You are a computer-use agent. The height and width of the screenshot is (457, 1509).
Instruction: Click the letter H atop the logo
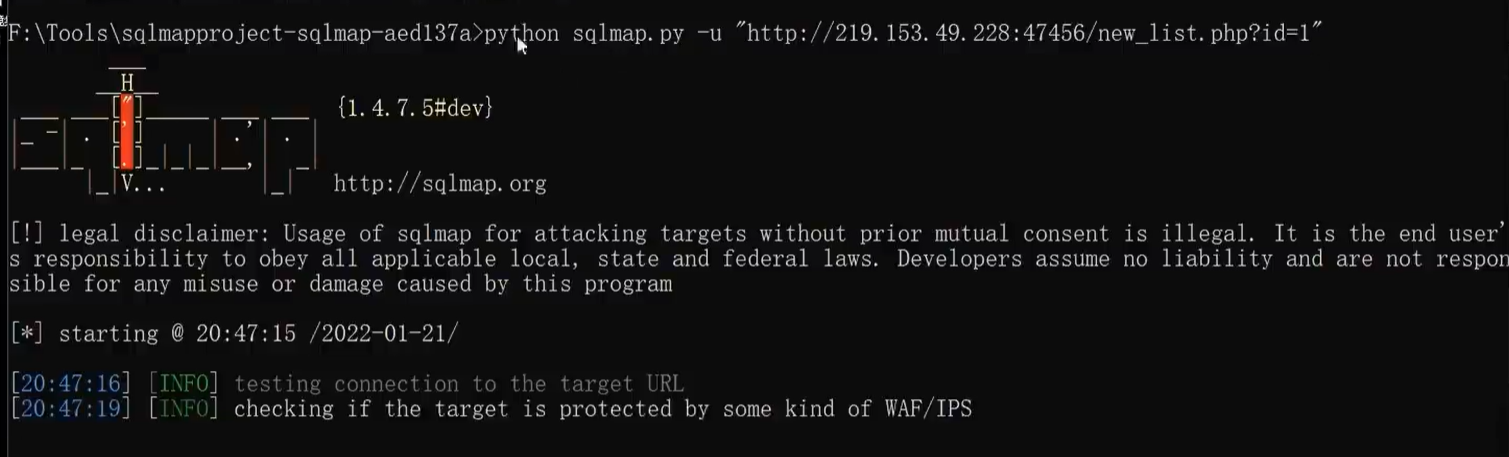click(127, 82)
